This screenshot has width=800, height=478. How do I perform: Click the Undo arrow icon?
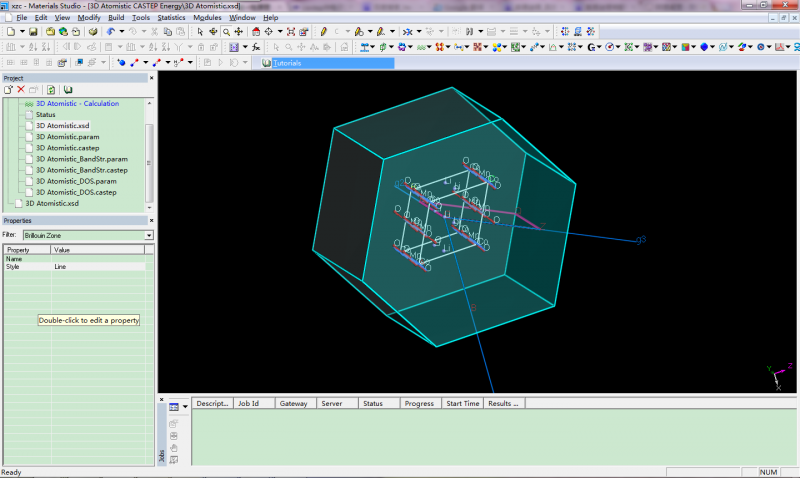click(x=109, y=32)
